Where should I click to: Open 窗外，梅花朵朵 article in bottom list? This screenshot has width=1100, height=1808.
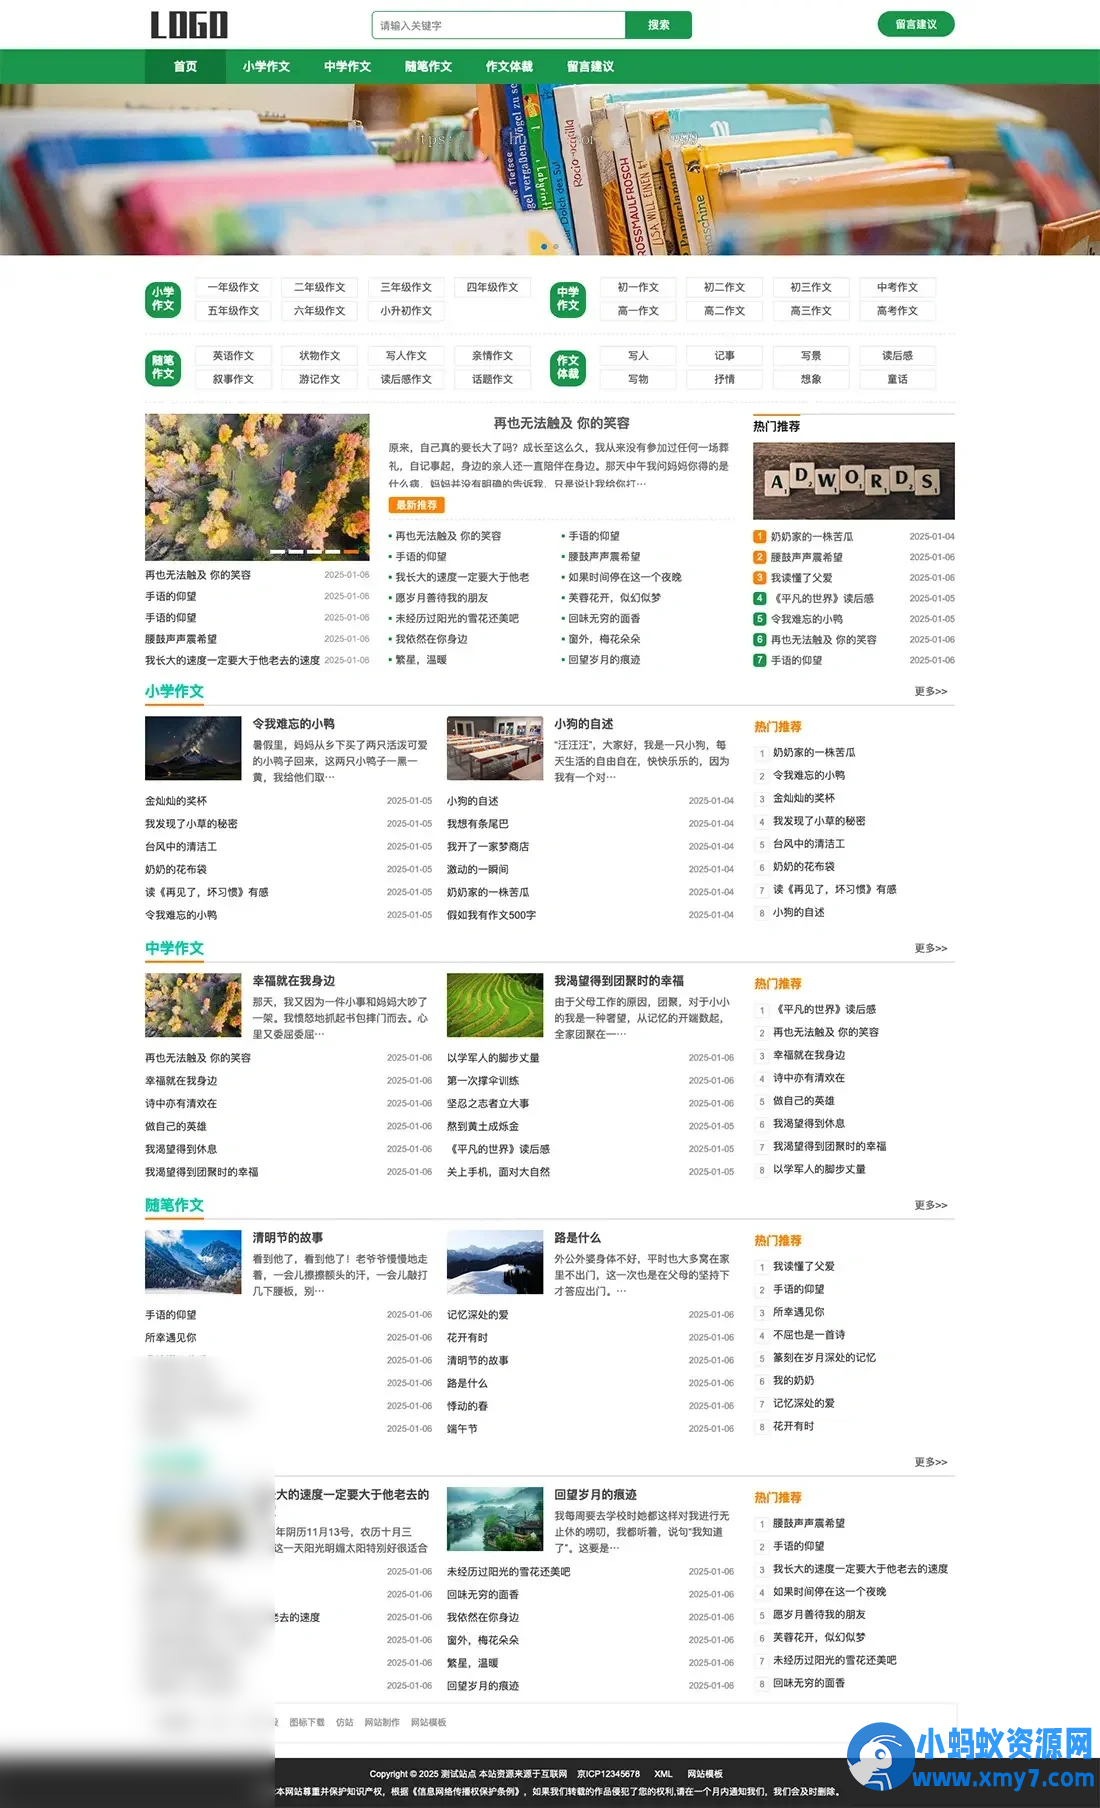coord(483,1640)
